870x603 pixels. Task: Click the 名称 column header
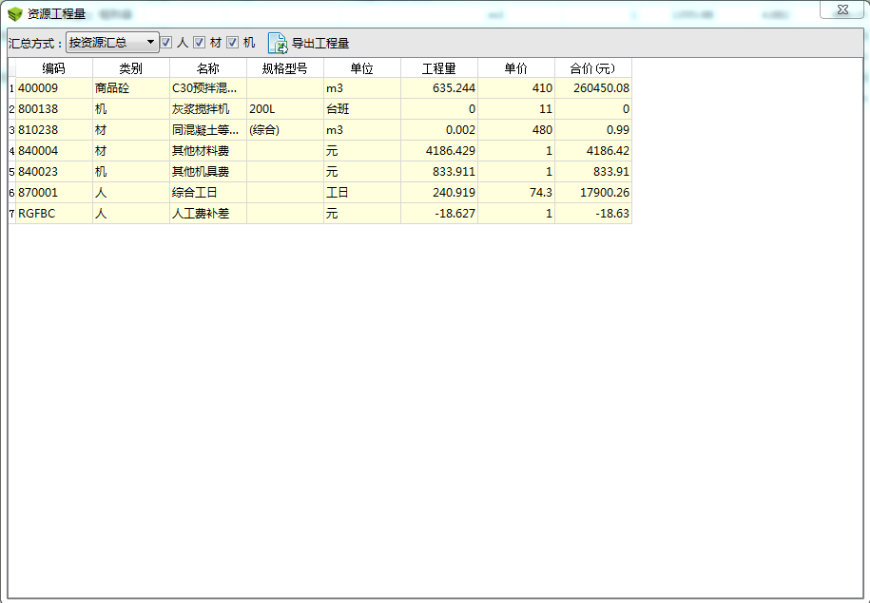[x=208, y=68]
